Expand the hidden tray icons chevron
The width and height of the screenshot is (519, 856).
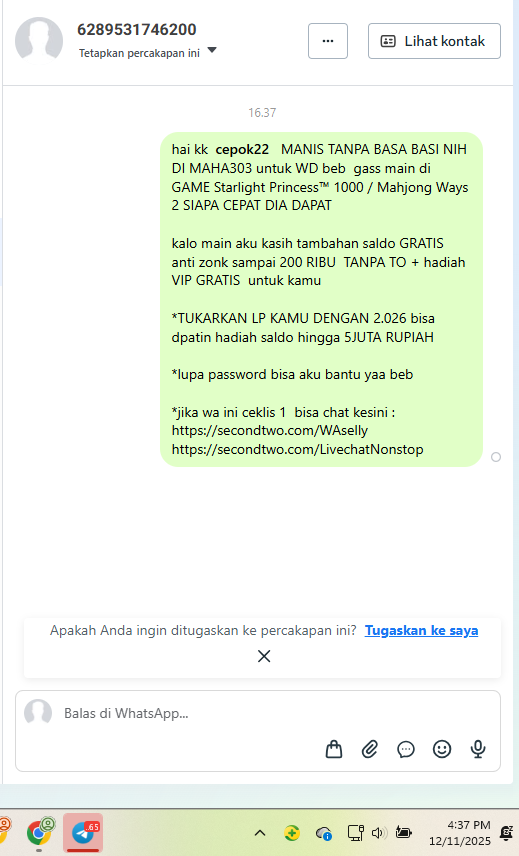260,833
